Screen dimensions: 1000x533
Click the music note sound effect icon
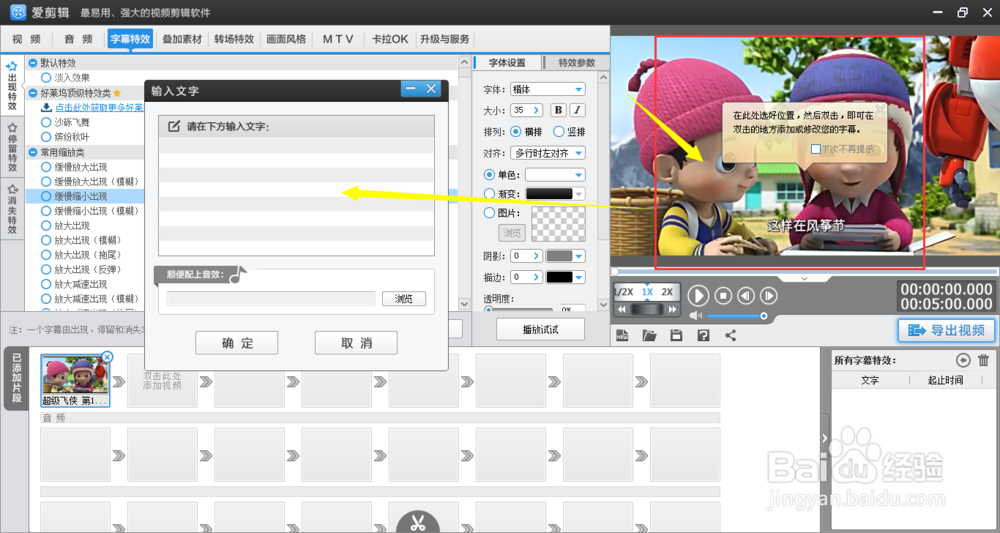pos(237,274)
